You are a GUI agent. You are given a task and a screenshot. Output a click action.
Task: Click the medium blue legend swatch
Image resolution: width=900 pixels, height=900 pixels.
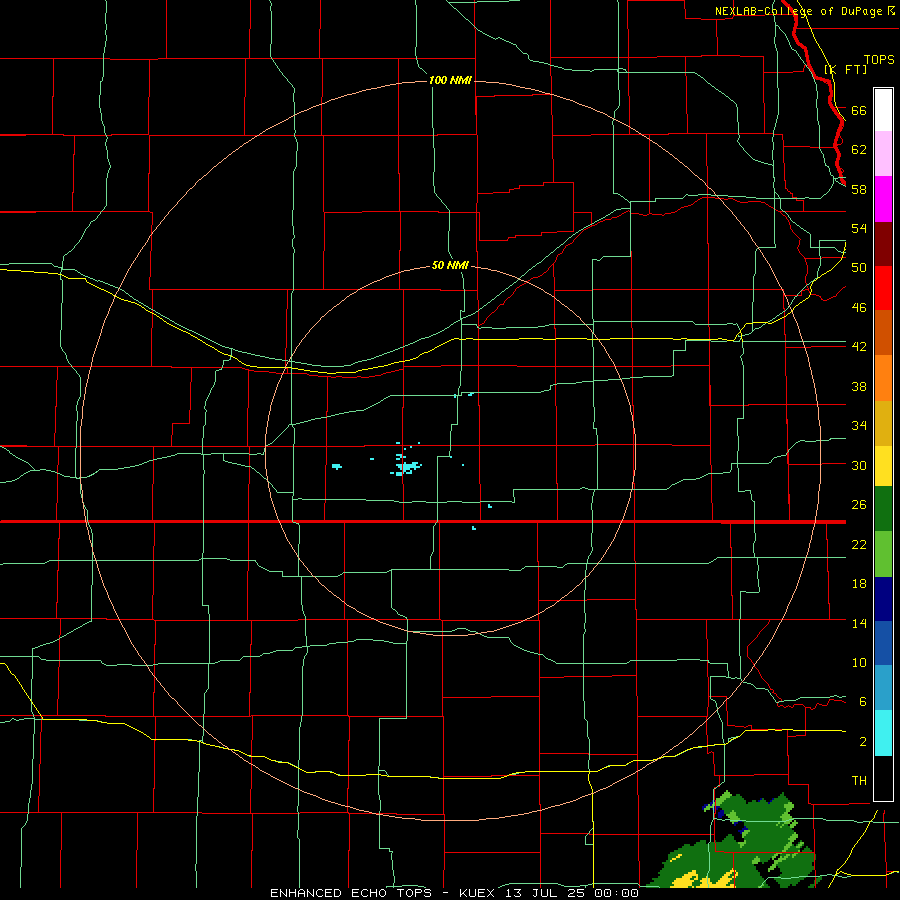883,643
